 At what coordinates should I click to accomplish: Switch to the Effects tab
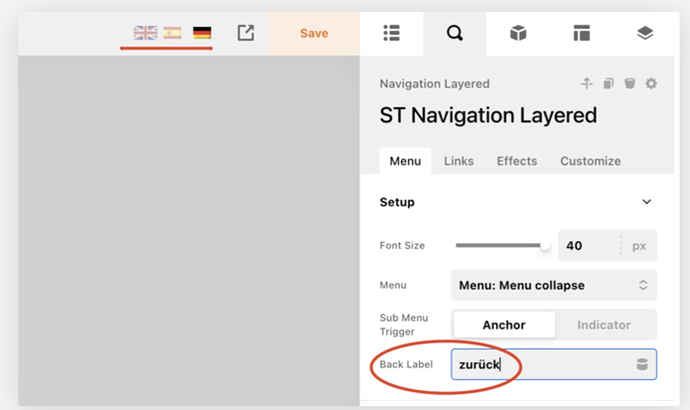click(x=517, y=161)
